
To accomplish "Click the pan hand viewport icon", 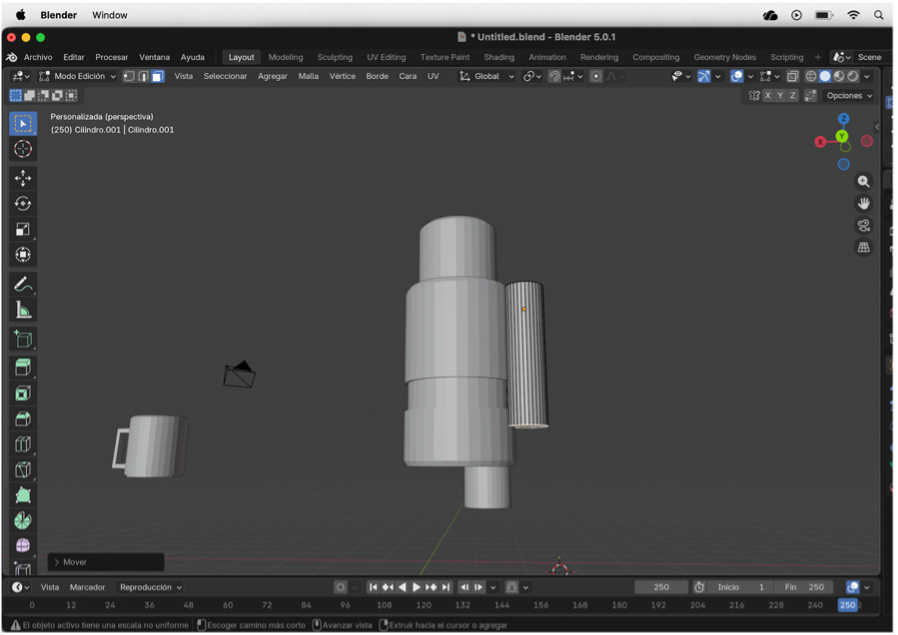I will (x=864, y=203).
